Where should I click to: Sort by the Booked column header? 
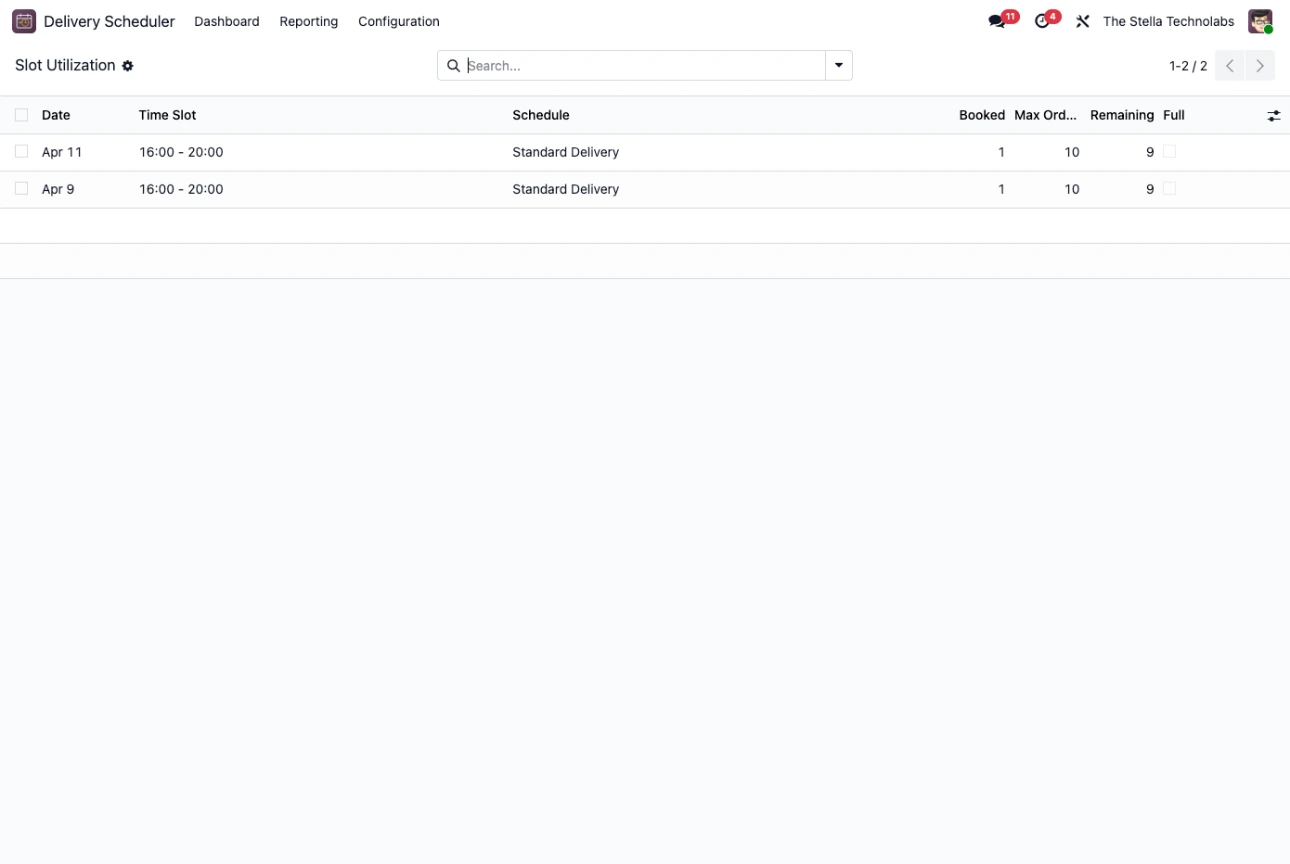[x=981, y=115]
